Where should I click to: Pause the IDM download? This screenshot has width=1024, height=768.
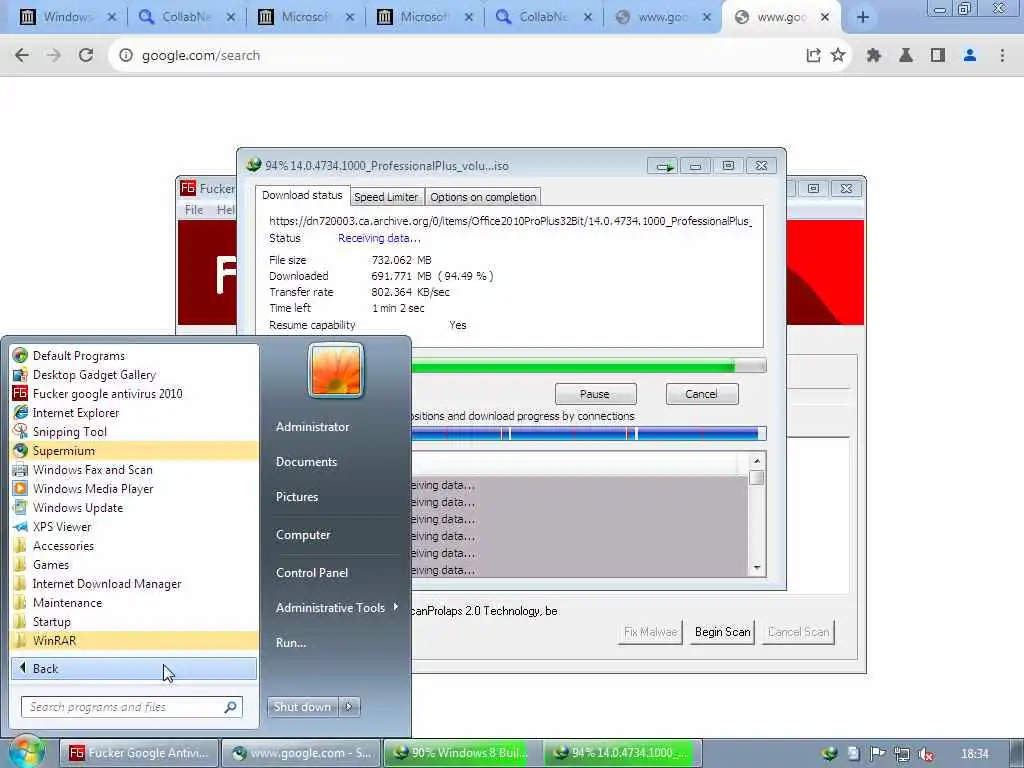coord(595,394)
